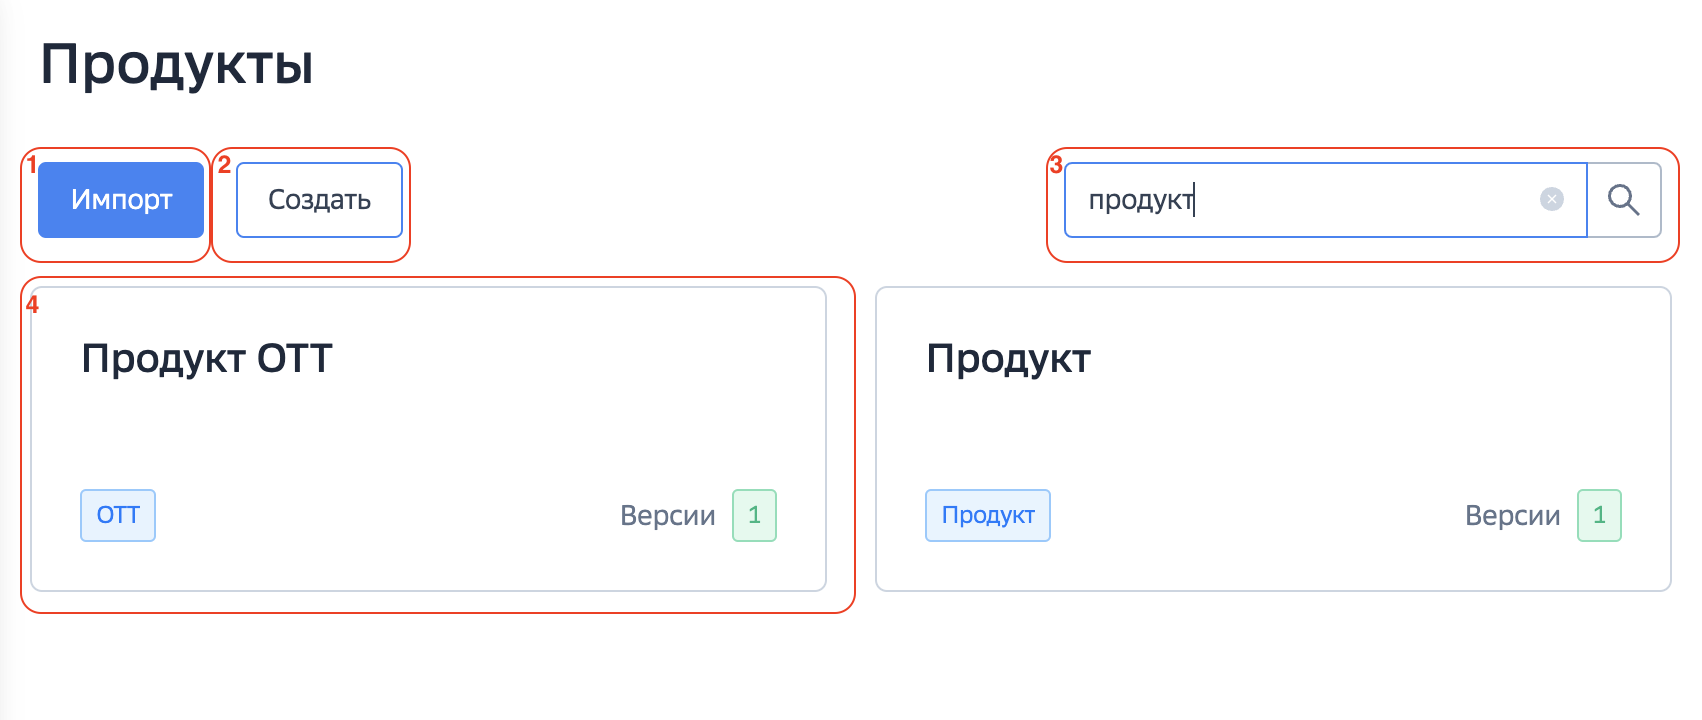
Task: Clear the search query using the X icon
Action: point(1551,200)
